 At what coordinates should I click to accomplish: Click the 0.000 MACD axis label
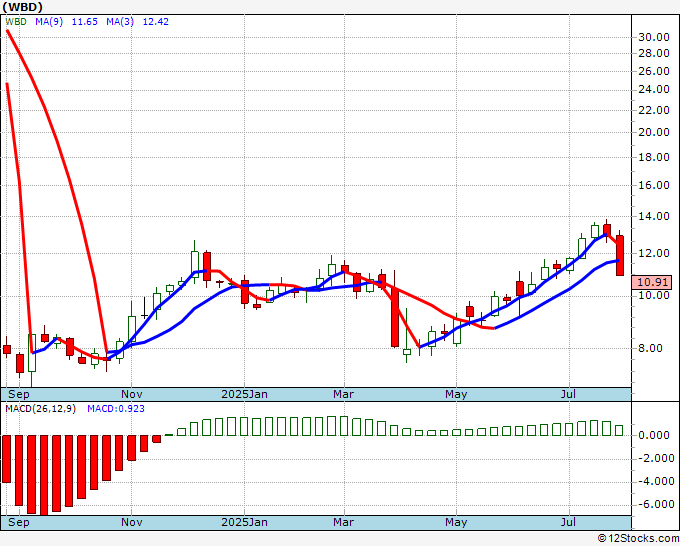656,435
